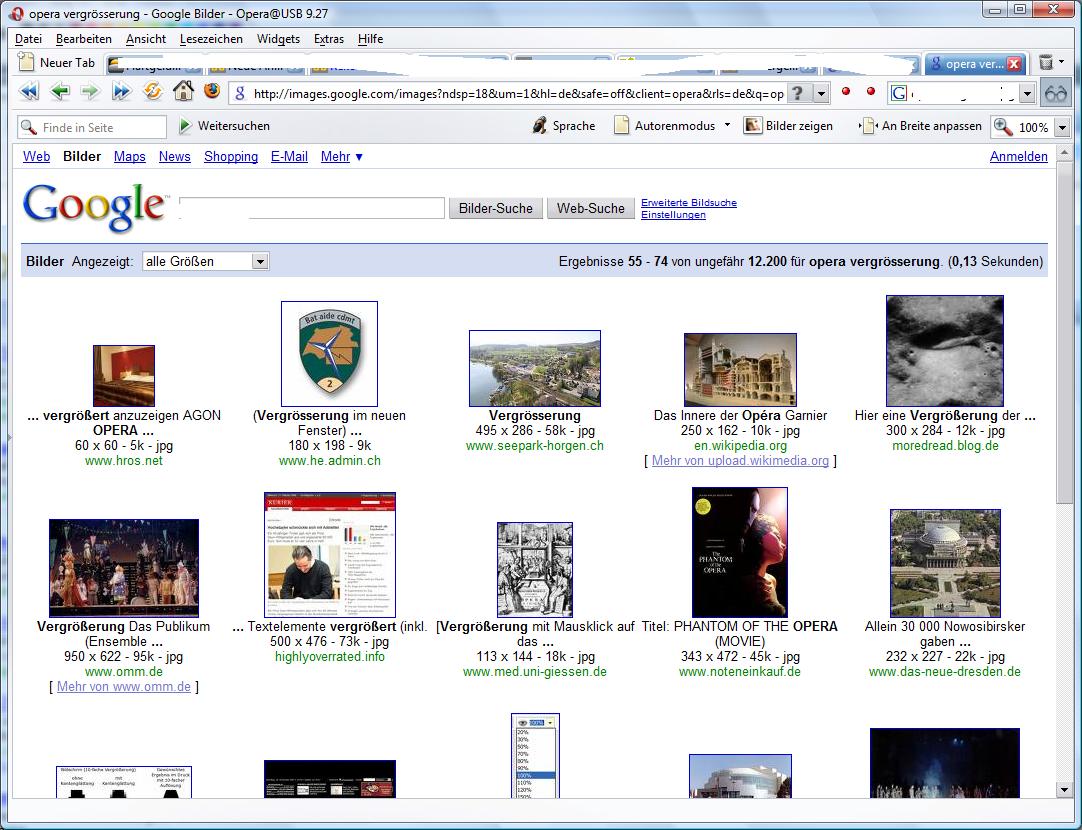Click the fast forward navigation icon

pos(121,92)
